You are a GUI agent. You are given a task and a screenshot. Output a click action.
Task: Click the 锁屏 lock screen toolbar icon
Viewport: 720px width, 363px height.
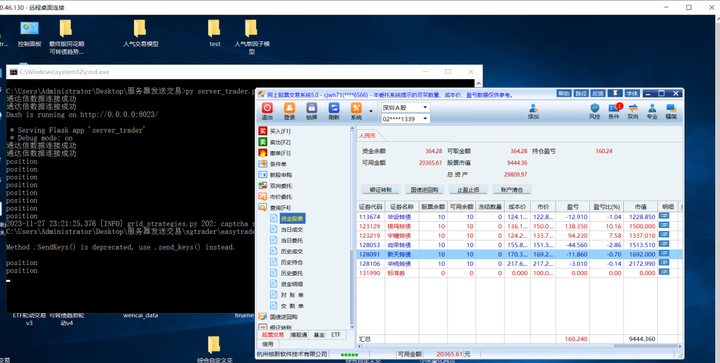312,111
